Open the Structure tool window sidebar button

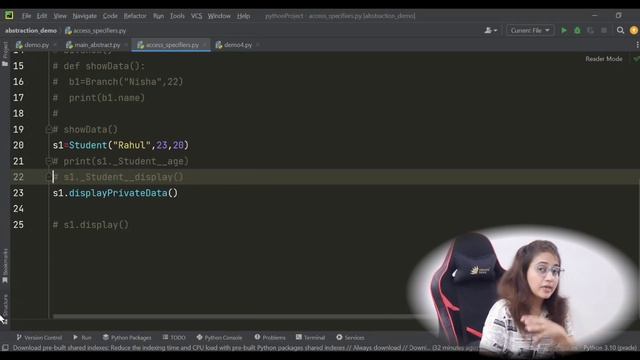(x=5, y=309)
